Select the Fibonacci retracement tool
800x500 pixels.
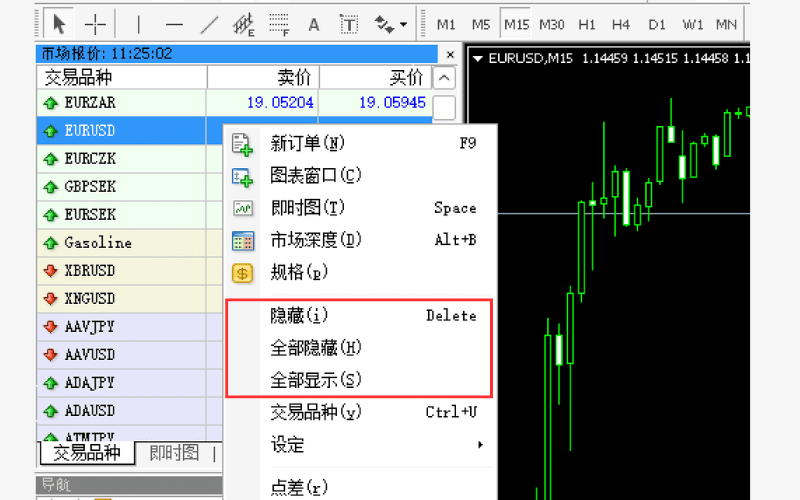pos(279,24)
